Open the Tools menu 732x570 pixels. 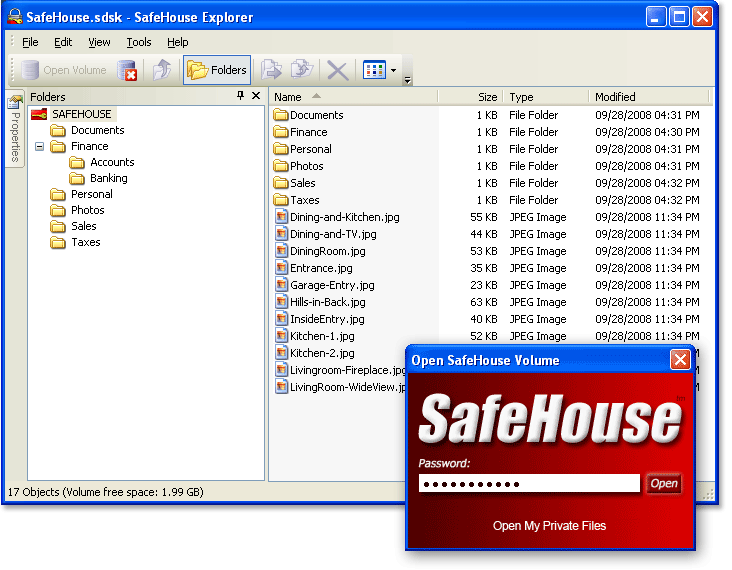(x=139, y=42)
